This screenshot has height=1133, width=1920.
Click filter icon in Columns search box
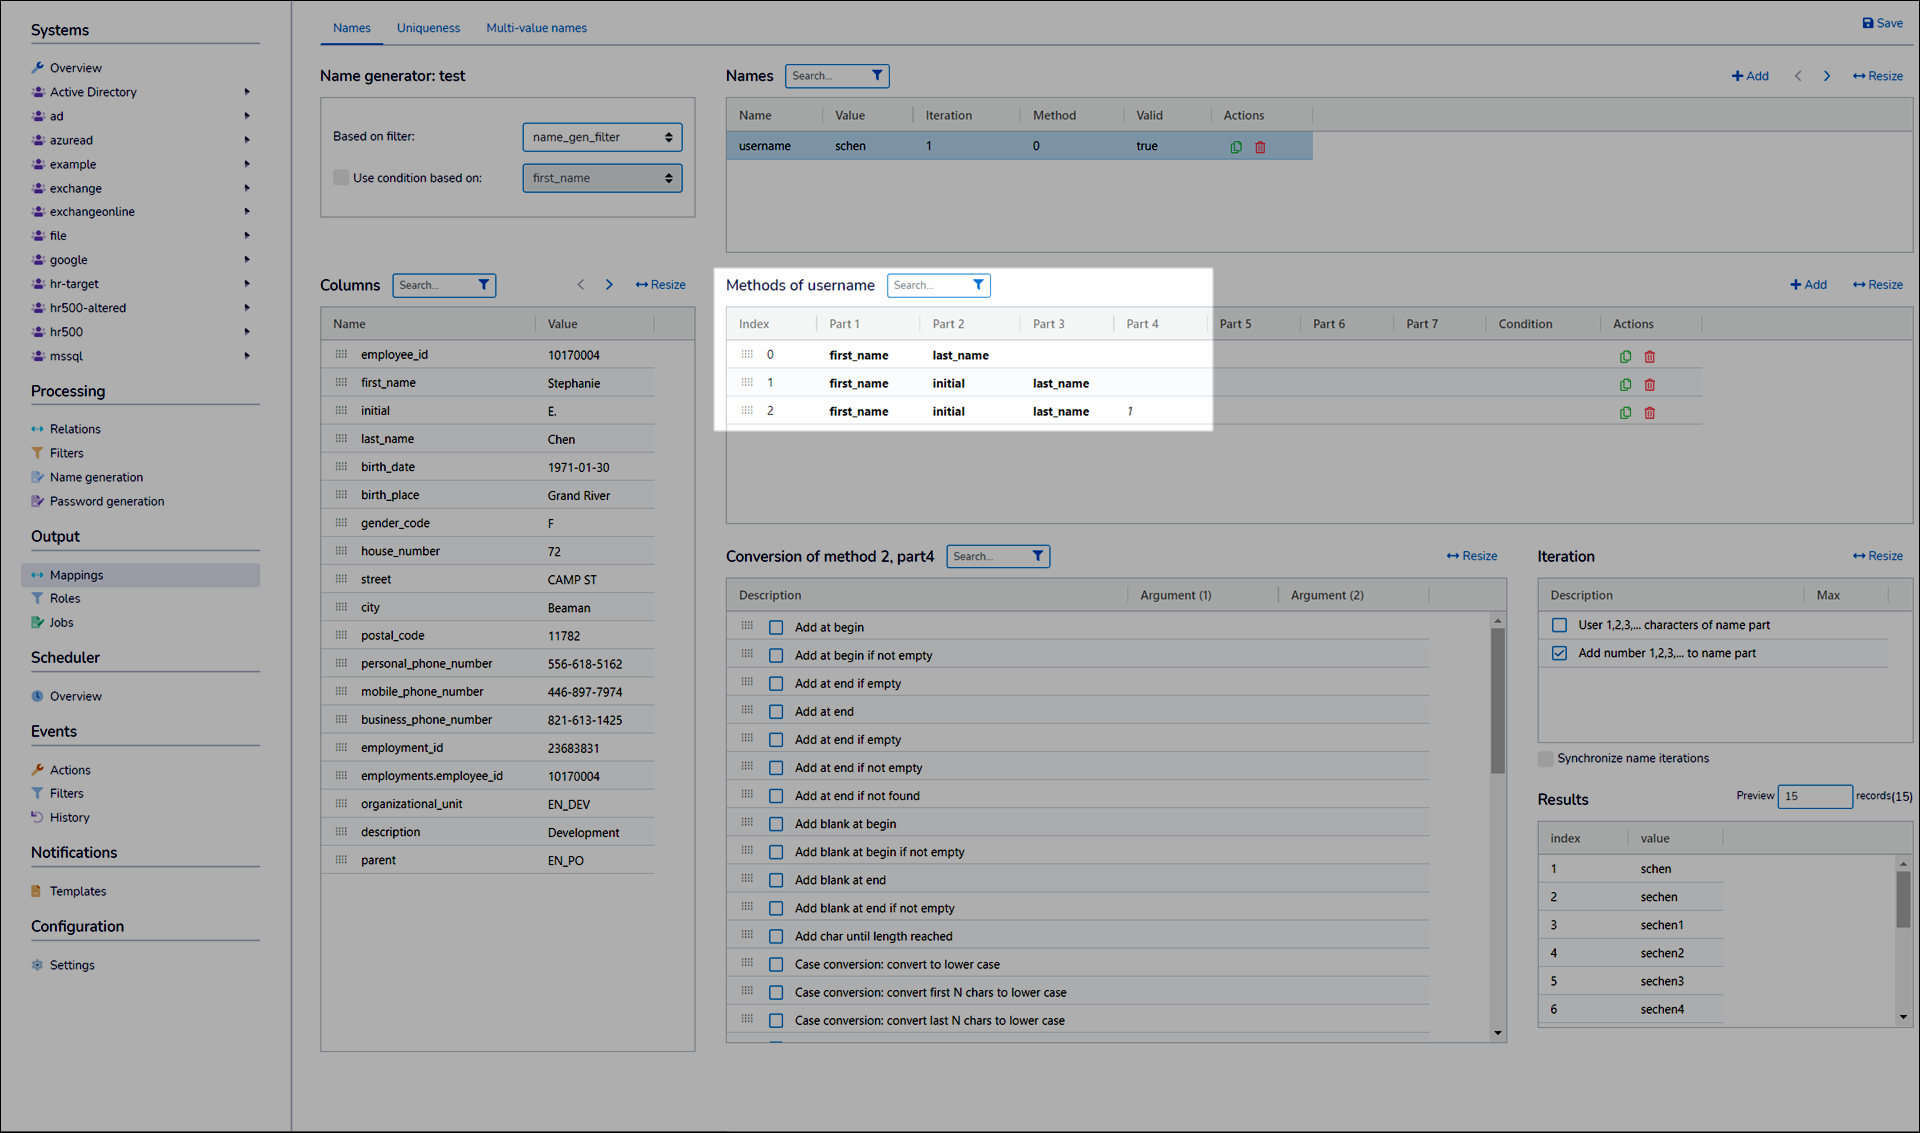(x=484, y=285)
